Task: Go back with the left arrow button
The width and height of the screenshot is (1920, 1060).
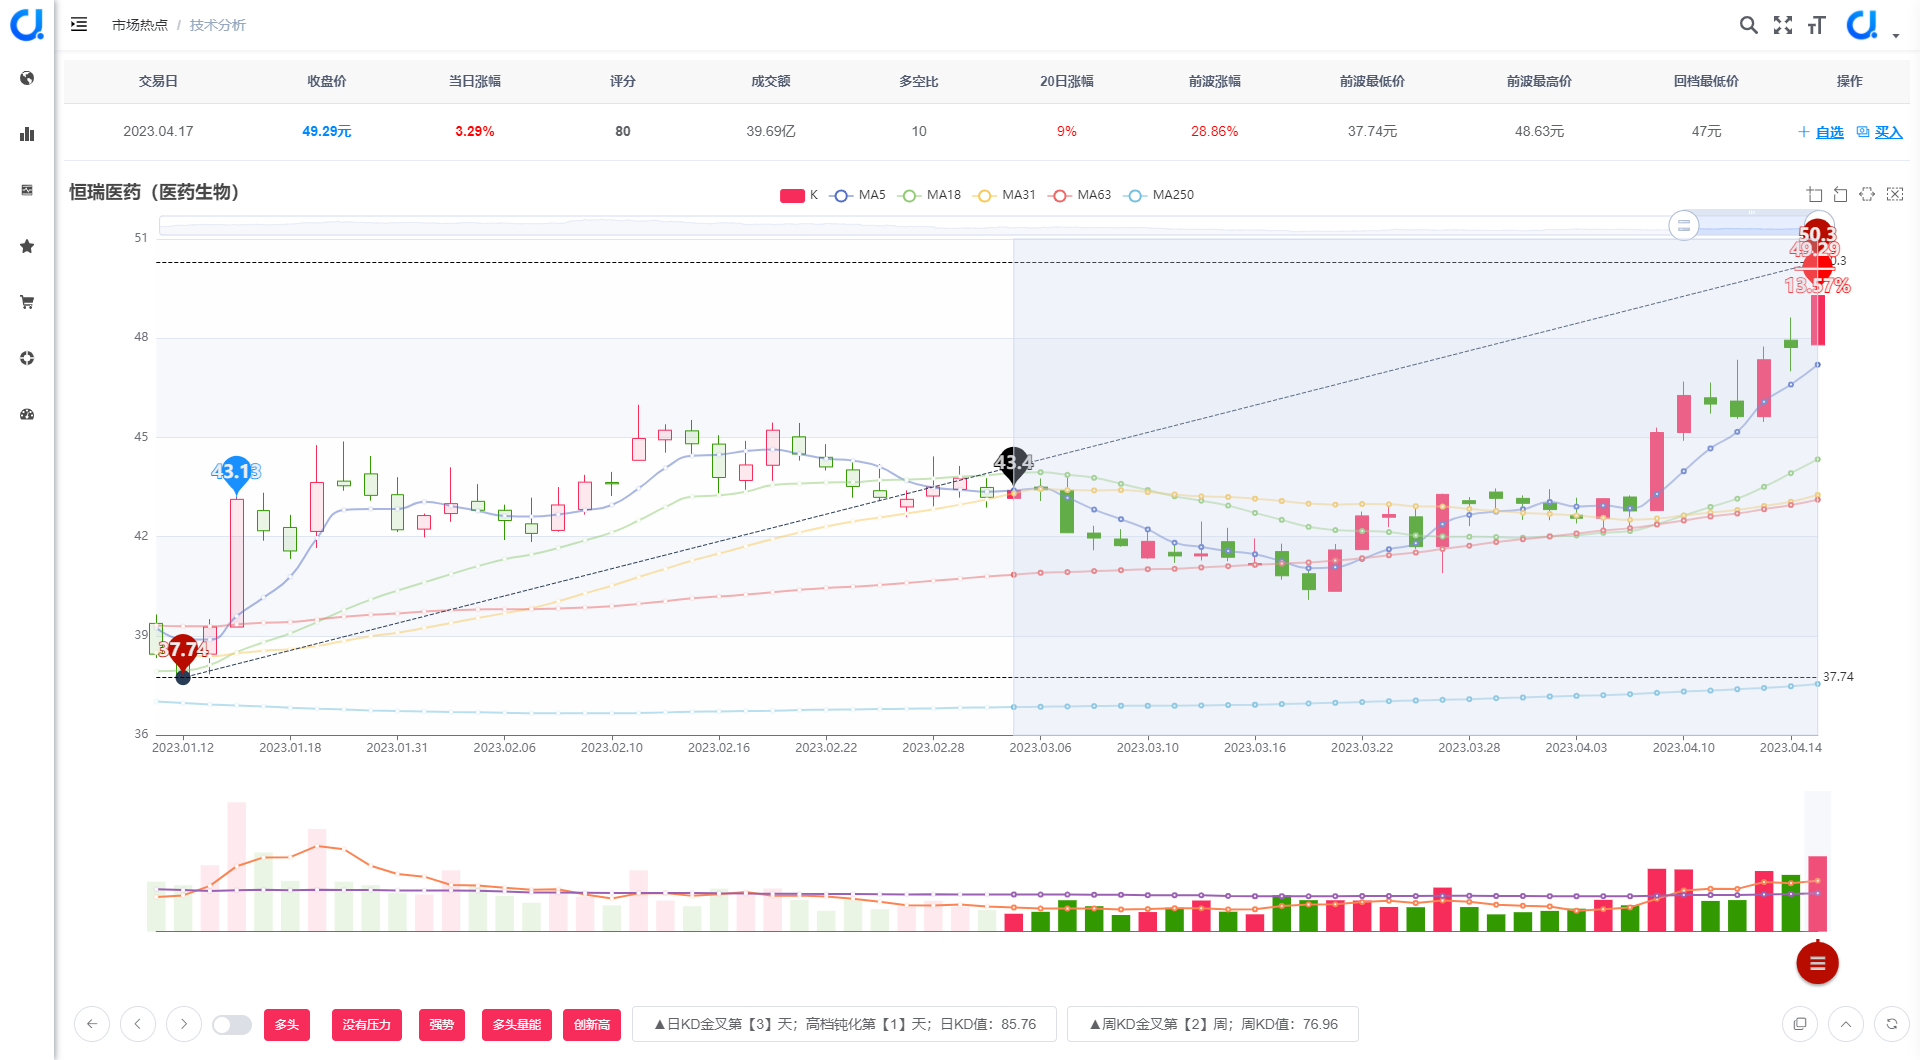Action: click(x=92, y=1024)
